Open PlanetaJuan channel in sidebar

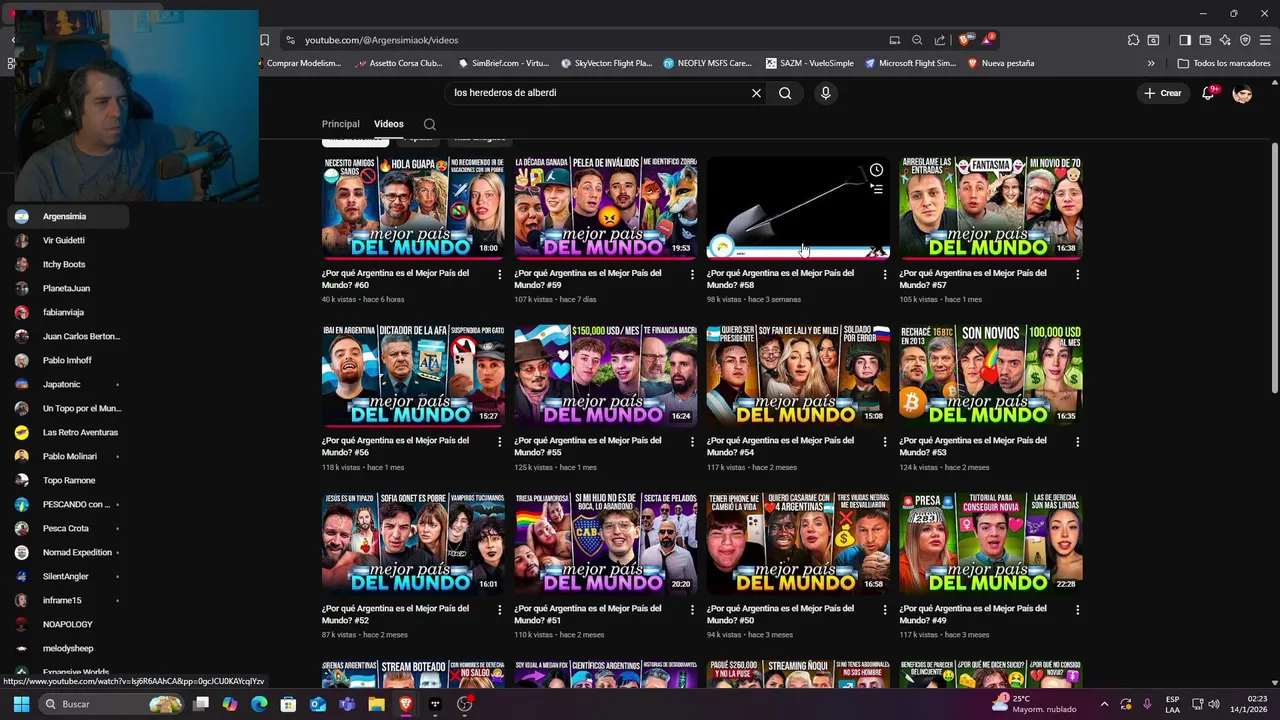point(68,288)
